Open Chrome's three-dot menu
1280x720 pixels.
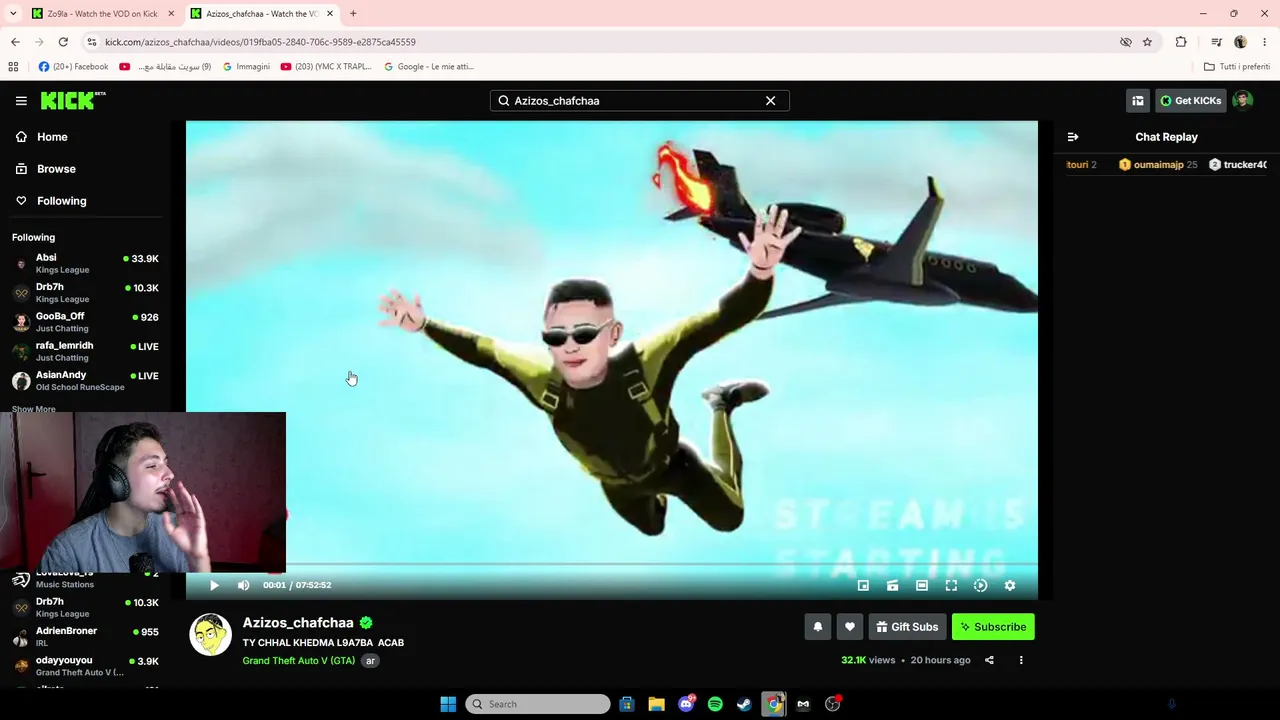click(1265, 42)
